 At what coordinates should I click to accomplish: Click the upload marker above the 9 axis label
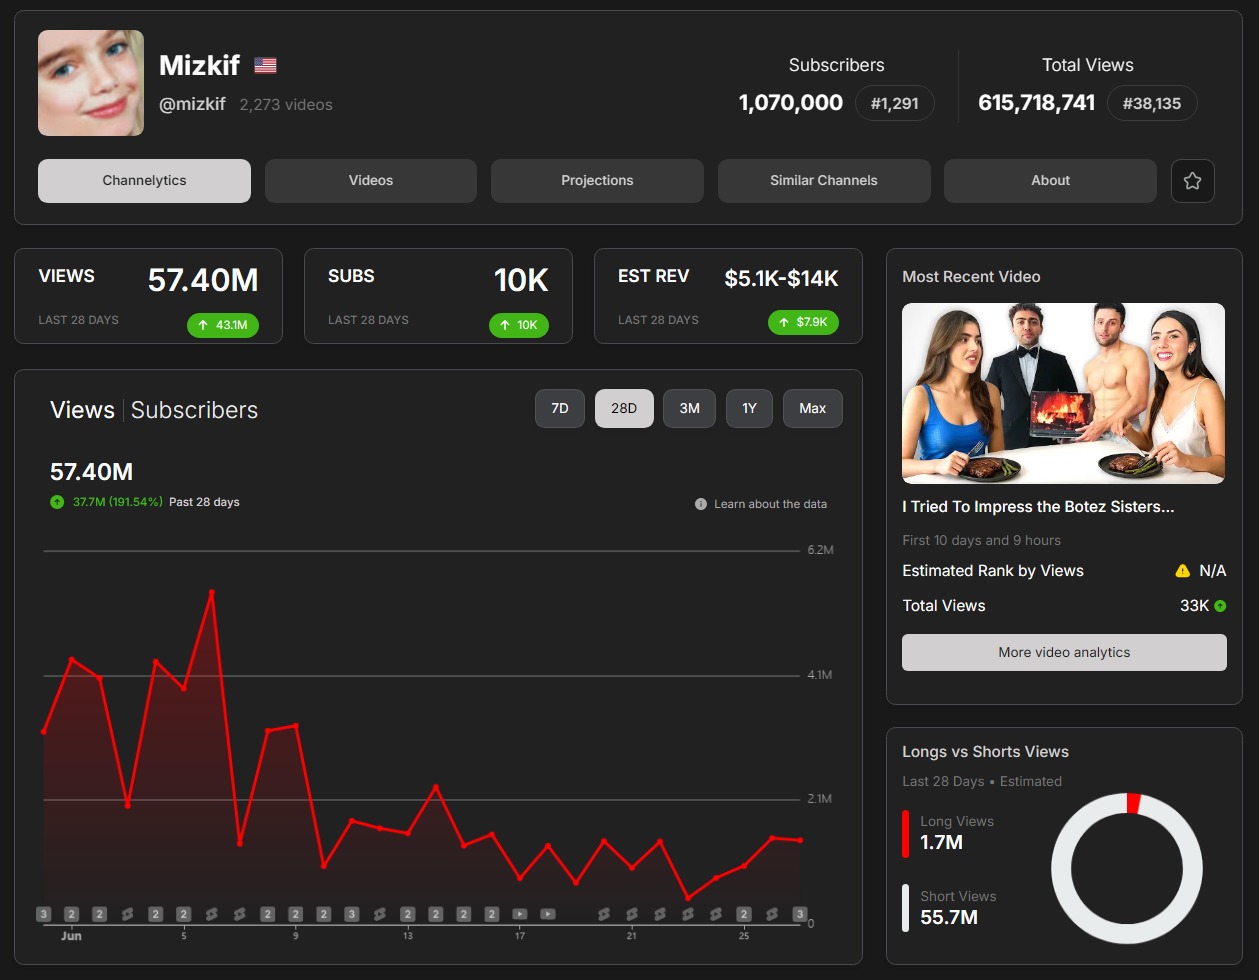point(295,914)
